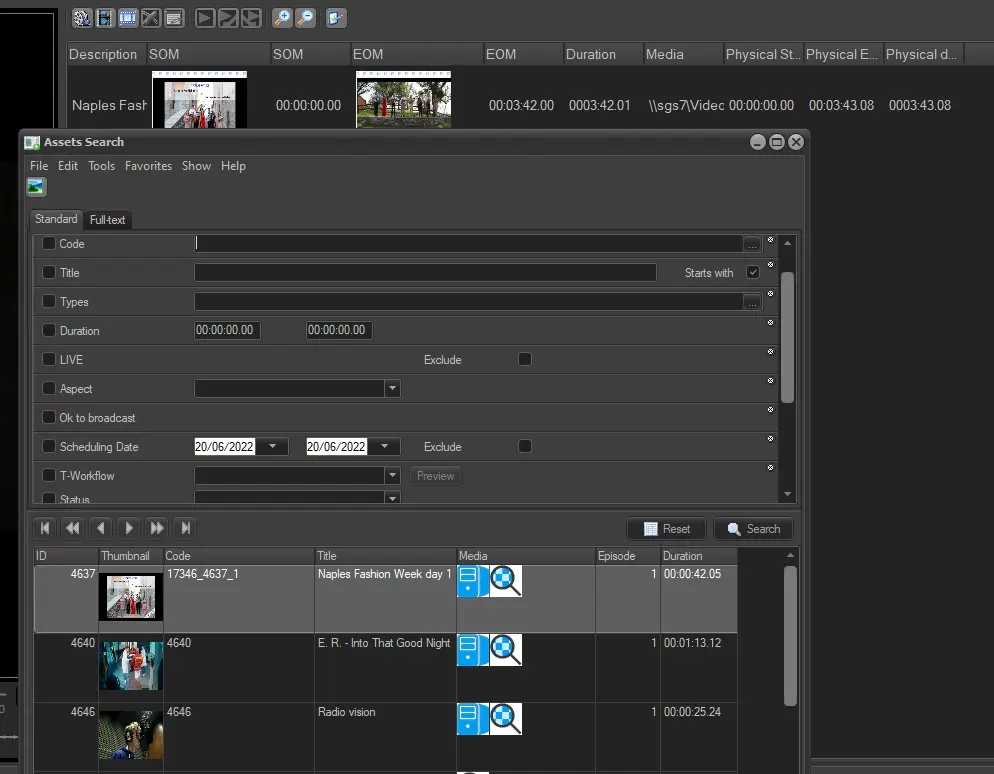
Task: Click the landscape picture icon below File menu
Action: pyautogui.click(x=36, y=187)
